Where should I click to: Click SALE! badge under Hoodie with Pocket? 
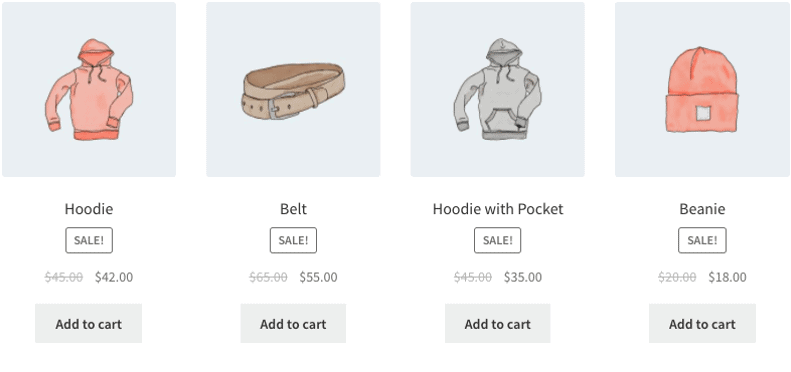pyautogui.click(x=497, y=240)
